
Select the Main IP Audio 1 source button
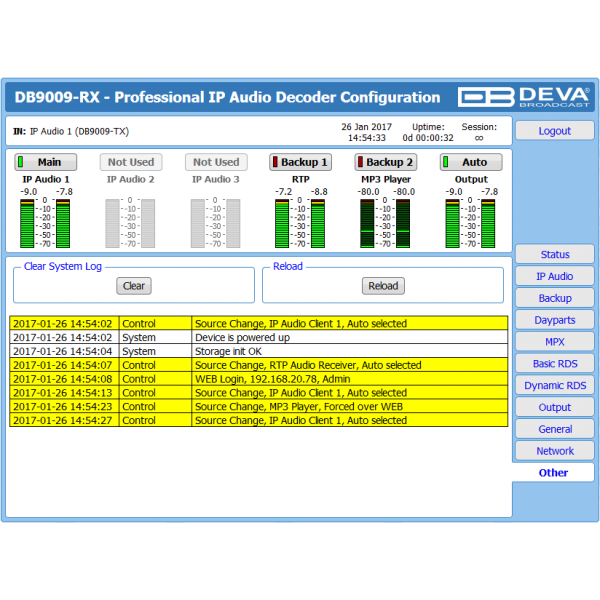(46, 162)
